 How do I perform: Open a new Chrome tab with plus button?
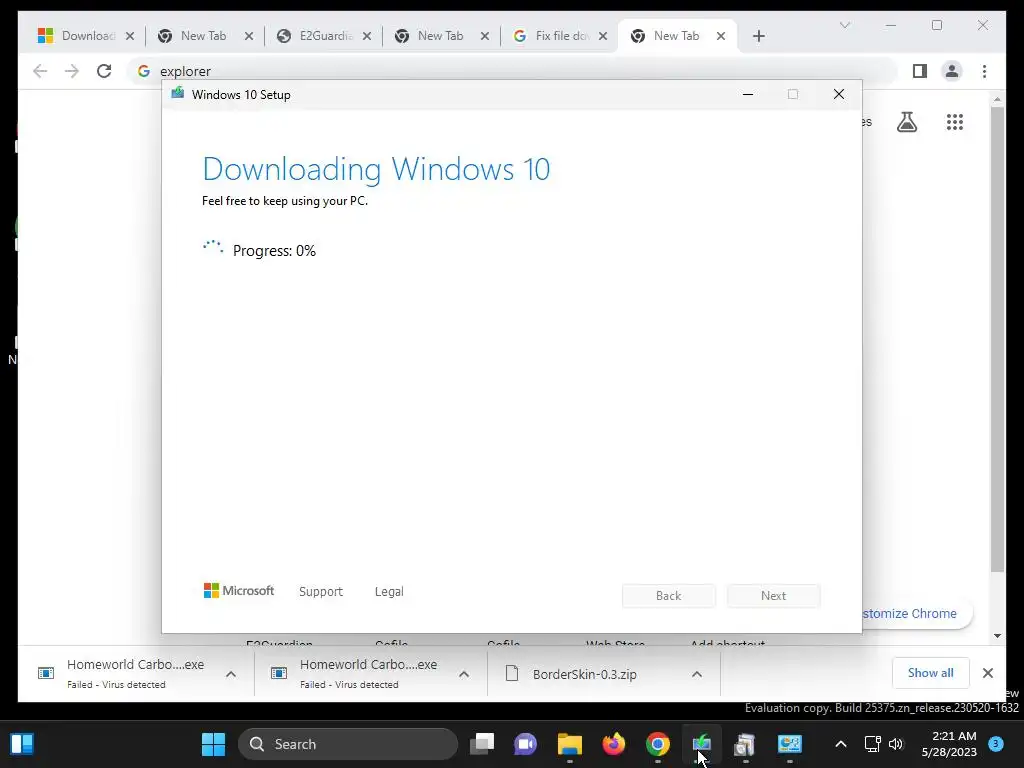pos(758,37)
